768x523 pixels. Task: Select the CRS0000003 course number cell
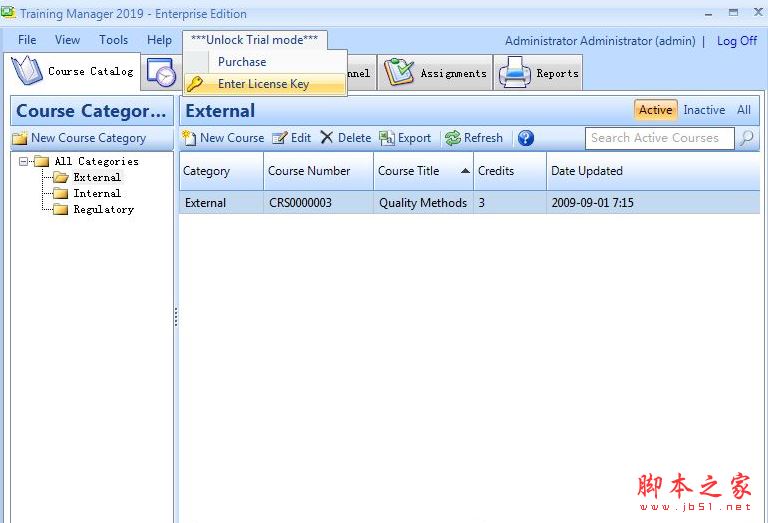click(x=318, y=203)
